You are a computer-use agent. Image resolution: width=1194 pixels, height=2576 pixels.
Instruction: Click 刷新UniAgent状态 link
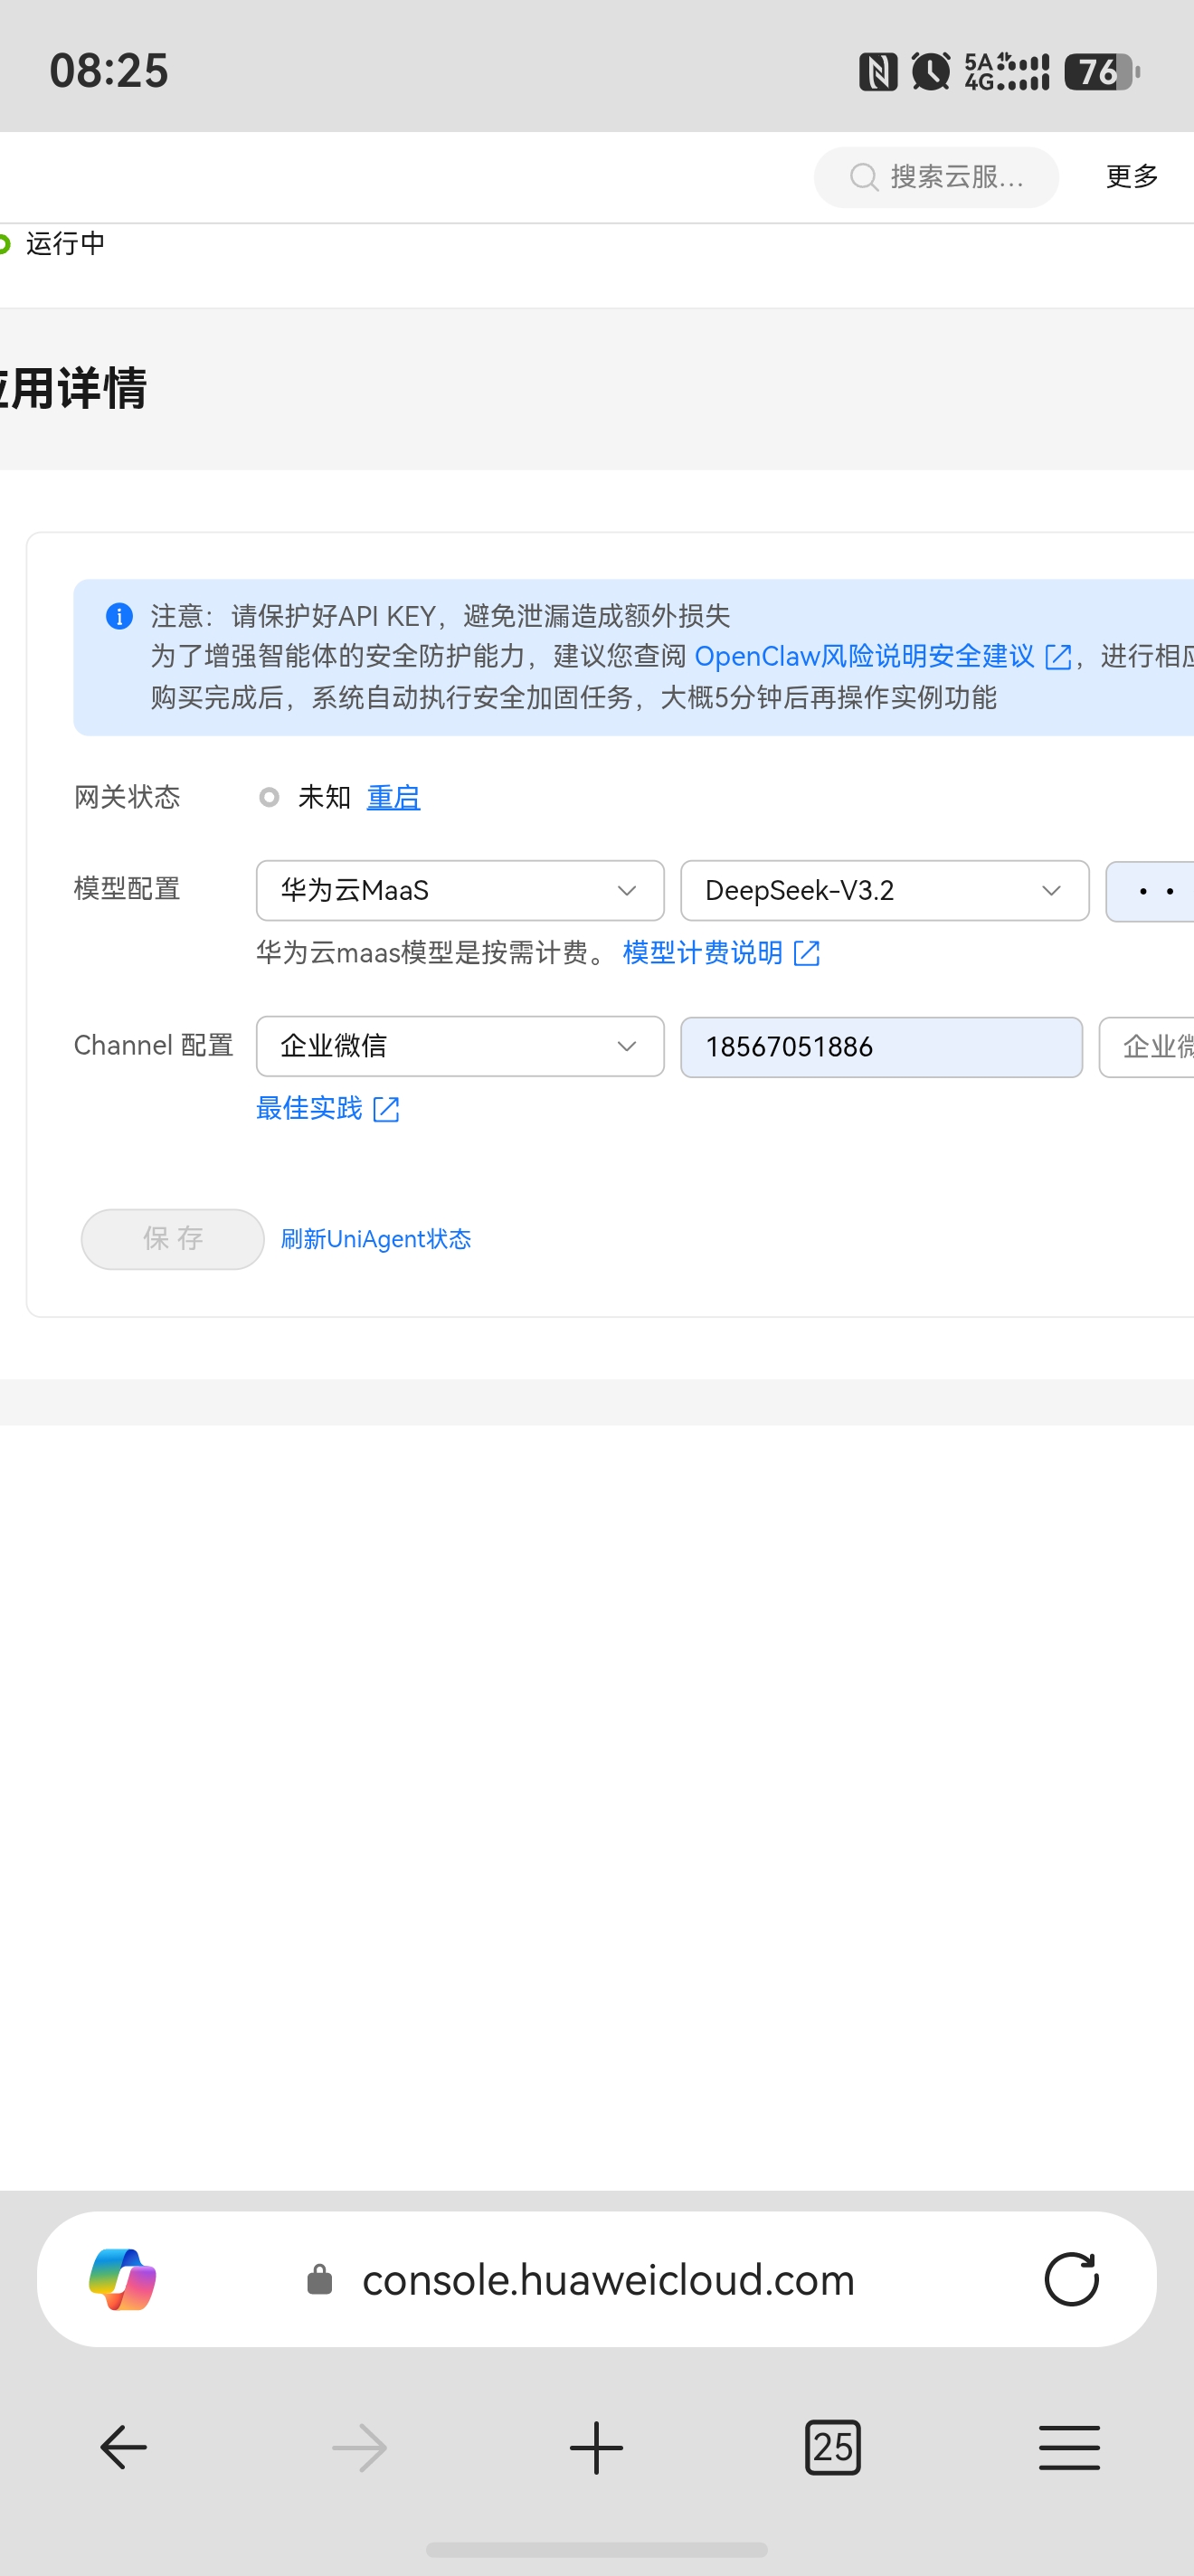[376, 1239]
